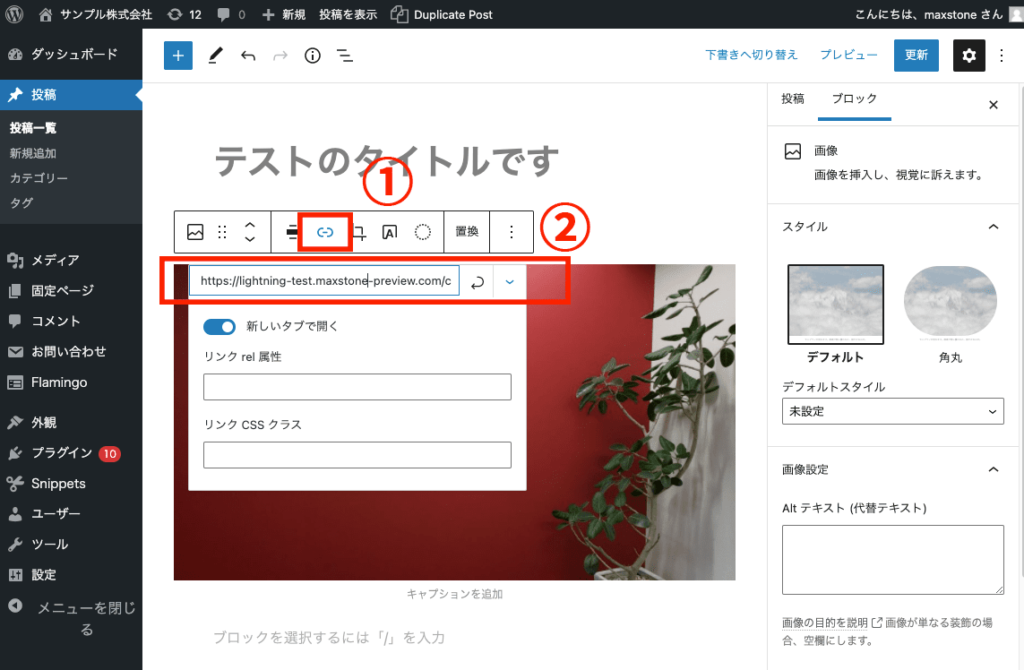Switch to the 投稿 tab in the settings sidebar
Image resolution: width=1024 pixels, height=670 pixels.
(x=793, y=100)
